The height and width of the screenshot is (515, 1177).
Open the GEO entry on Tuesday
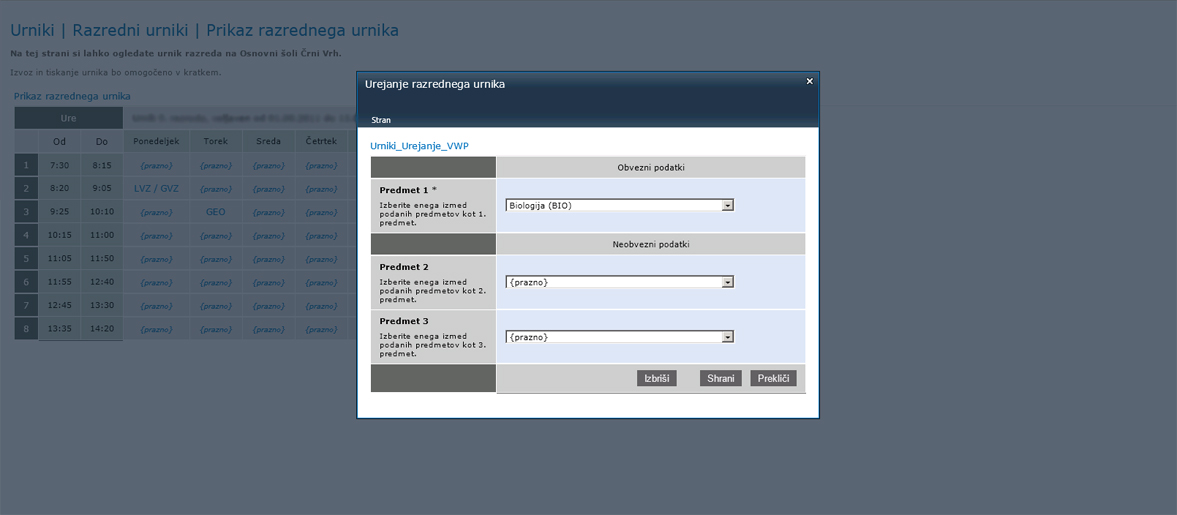215,212
